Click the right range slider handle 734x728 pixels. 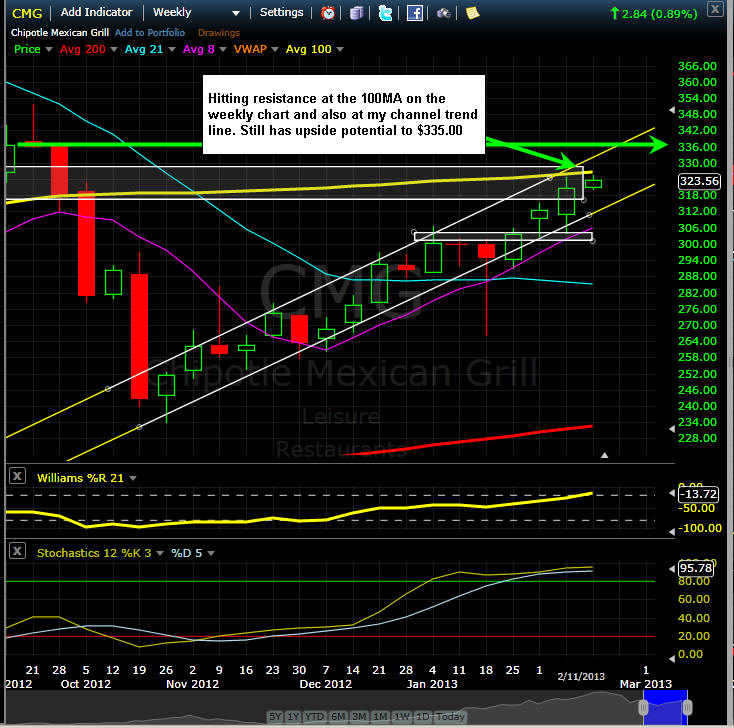687,707
